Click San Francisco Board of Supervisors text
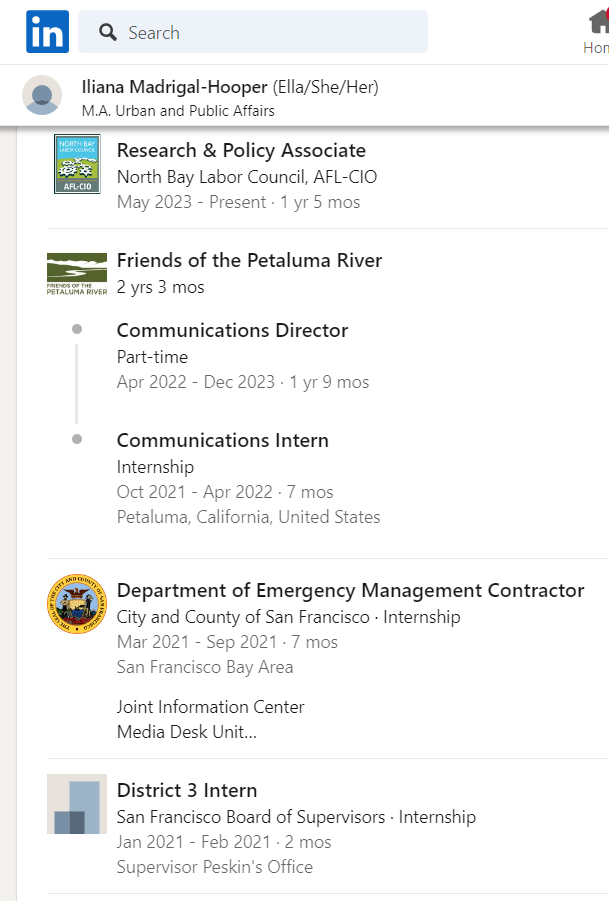This screenshot has width=609, height=901. 251,817
